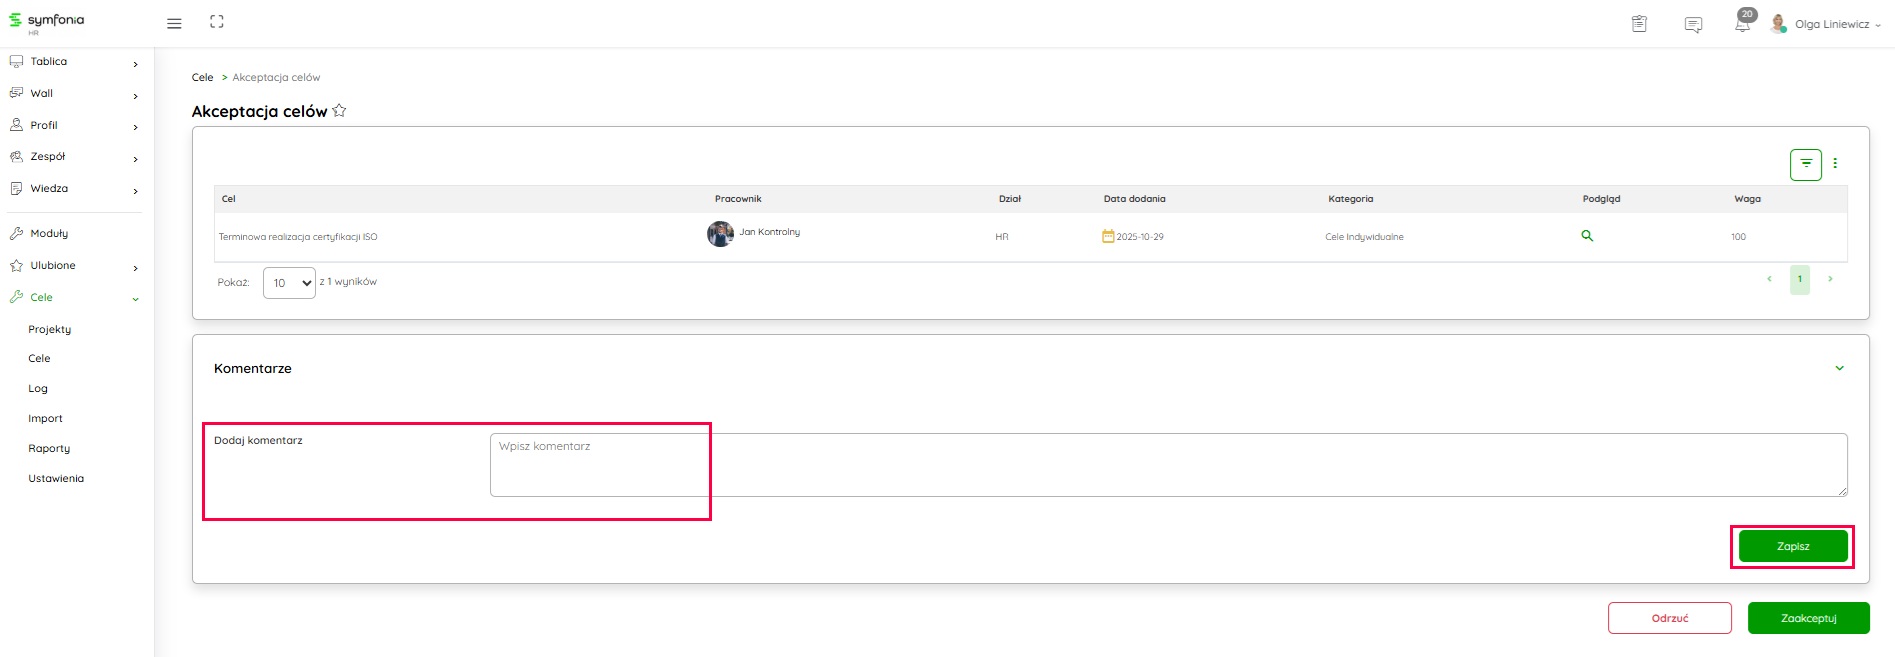Collapse the Komentarze section
The width and height of the screenshot is (1895, 657).
point(1839,368)
